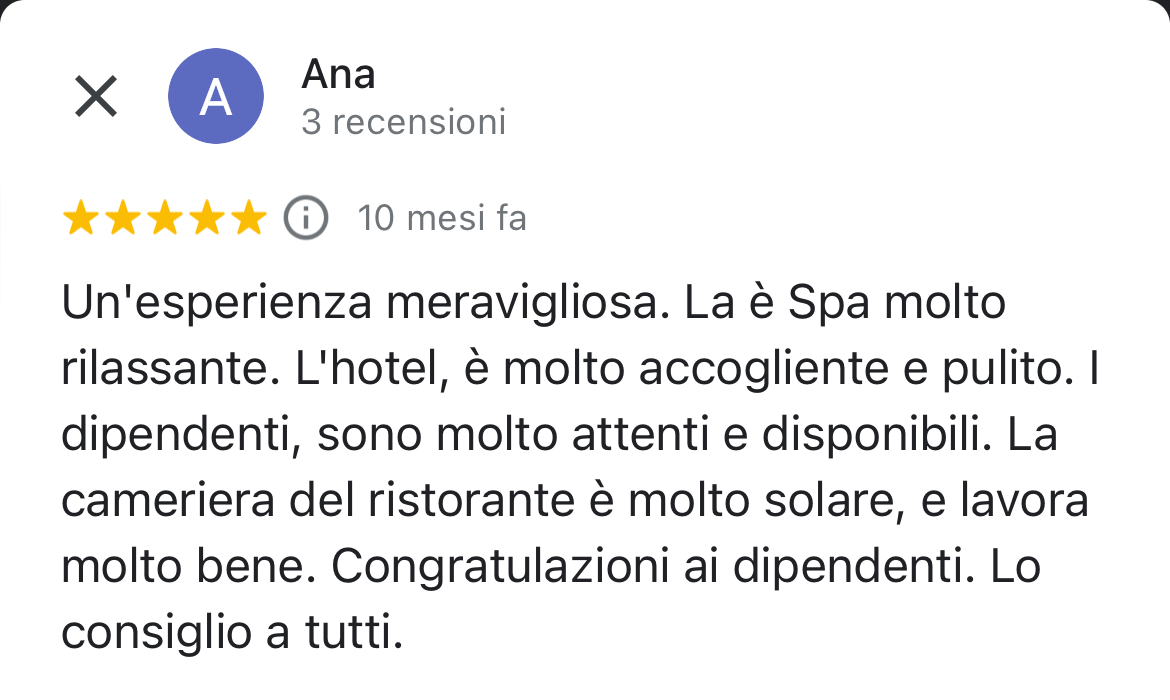Select the fourth star of the rating
1170x700 pixels.
[x=205, y=218]
